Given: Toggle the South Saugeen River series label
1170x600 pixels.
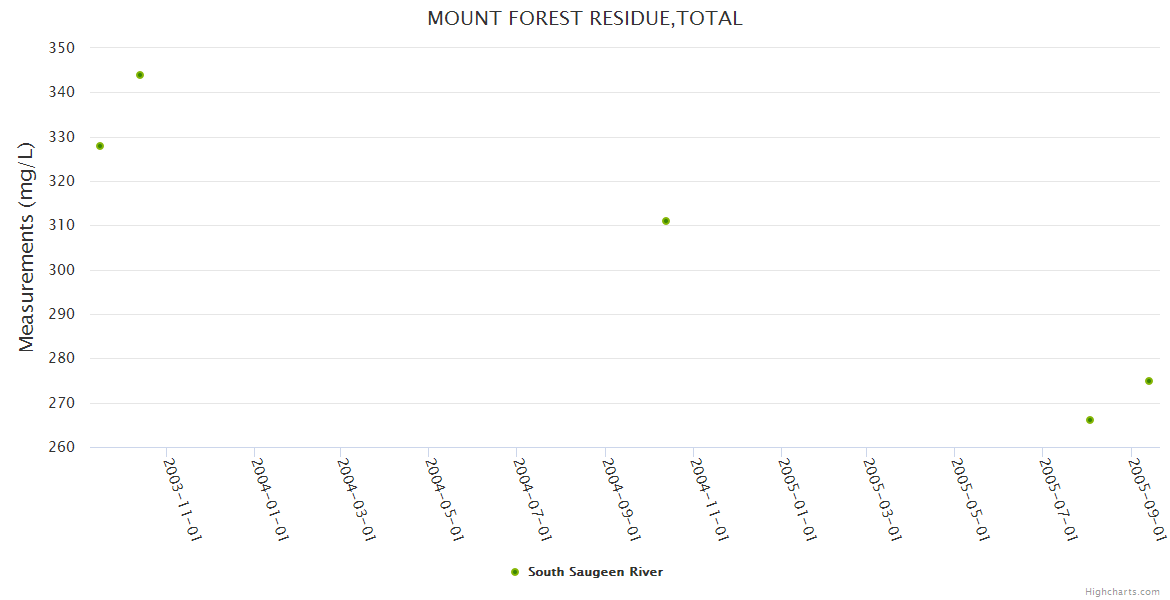Looking at the screenshot, I should click(595, 572).
